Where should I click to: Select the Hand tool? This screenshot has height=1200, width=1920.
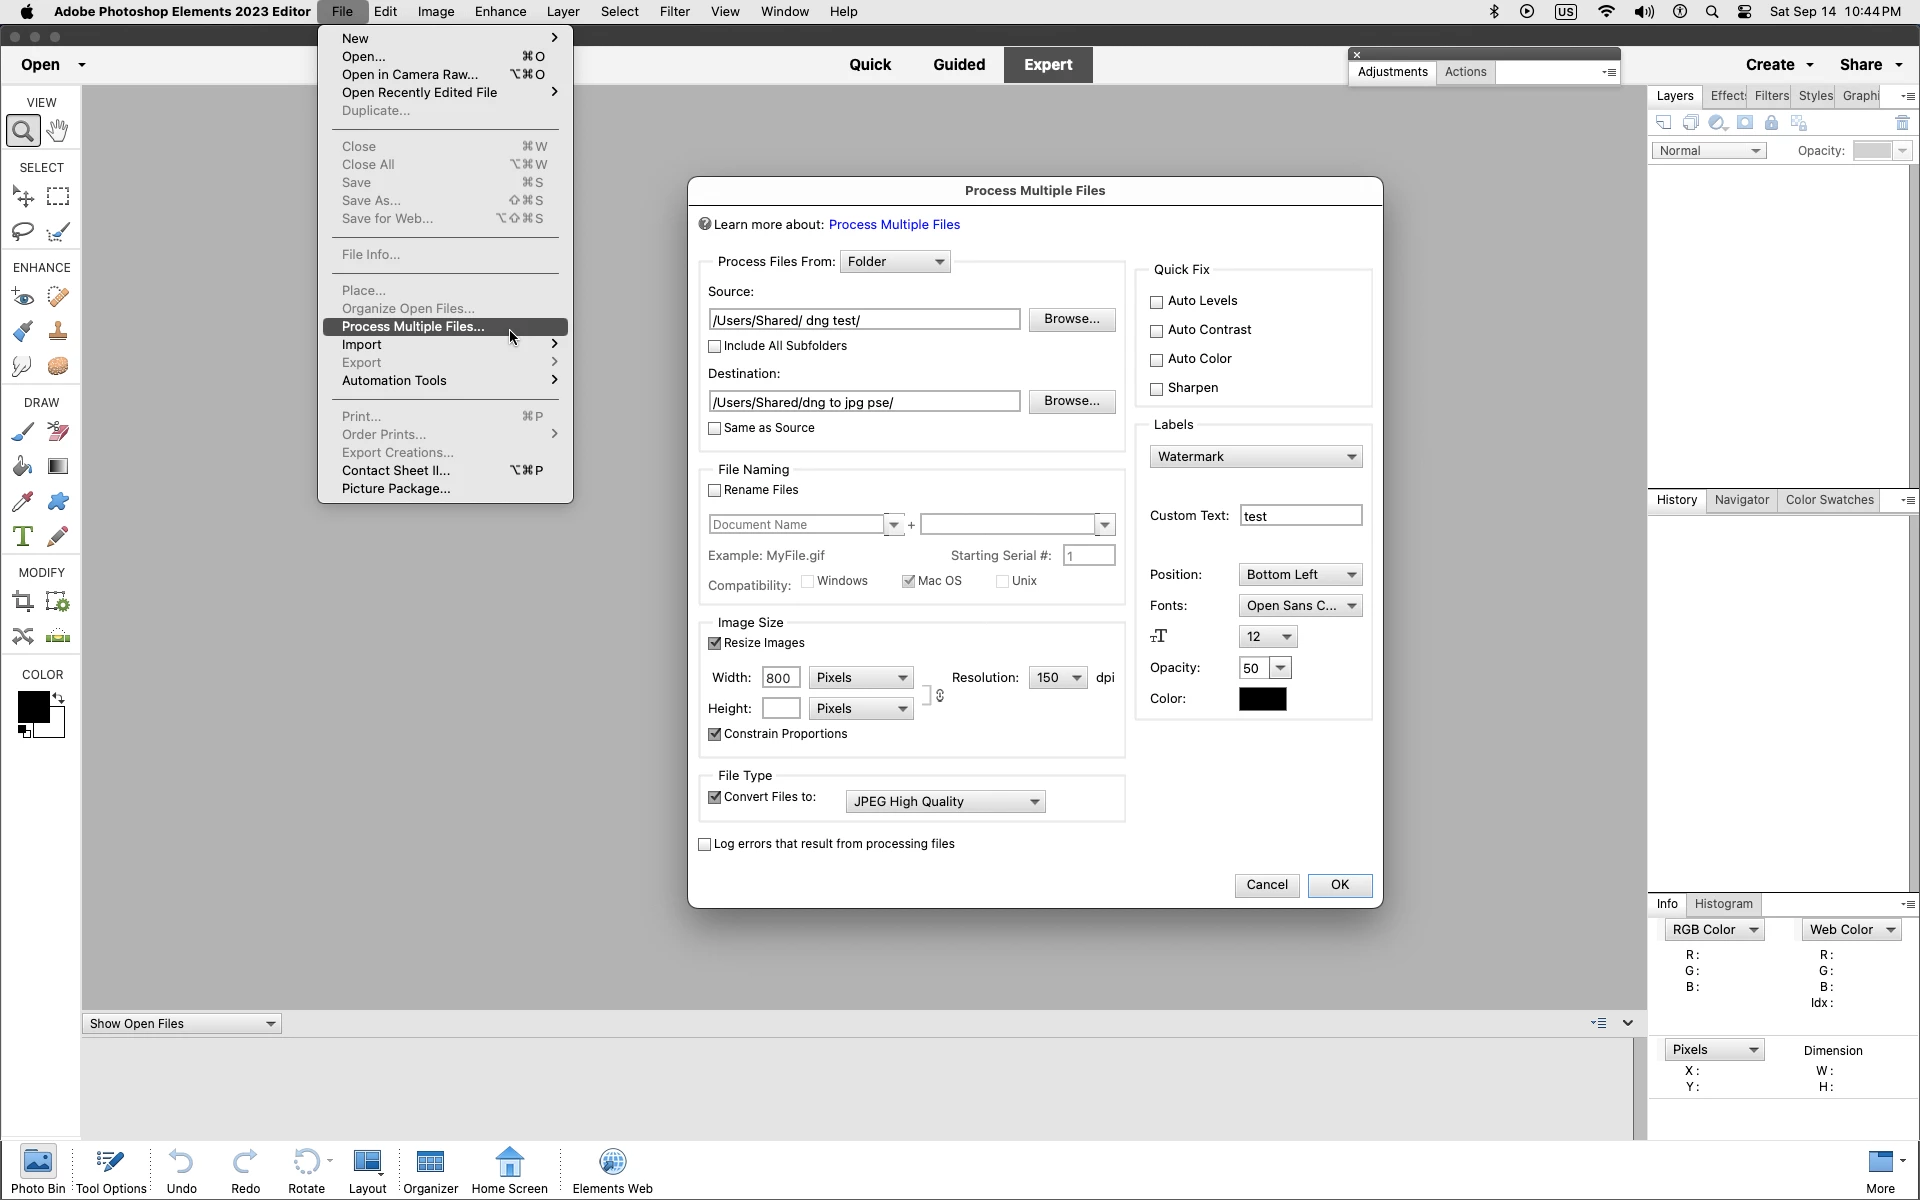[x=58, y=131]
